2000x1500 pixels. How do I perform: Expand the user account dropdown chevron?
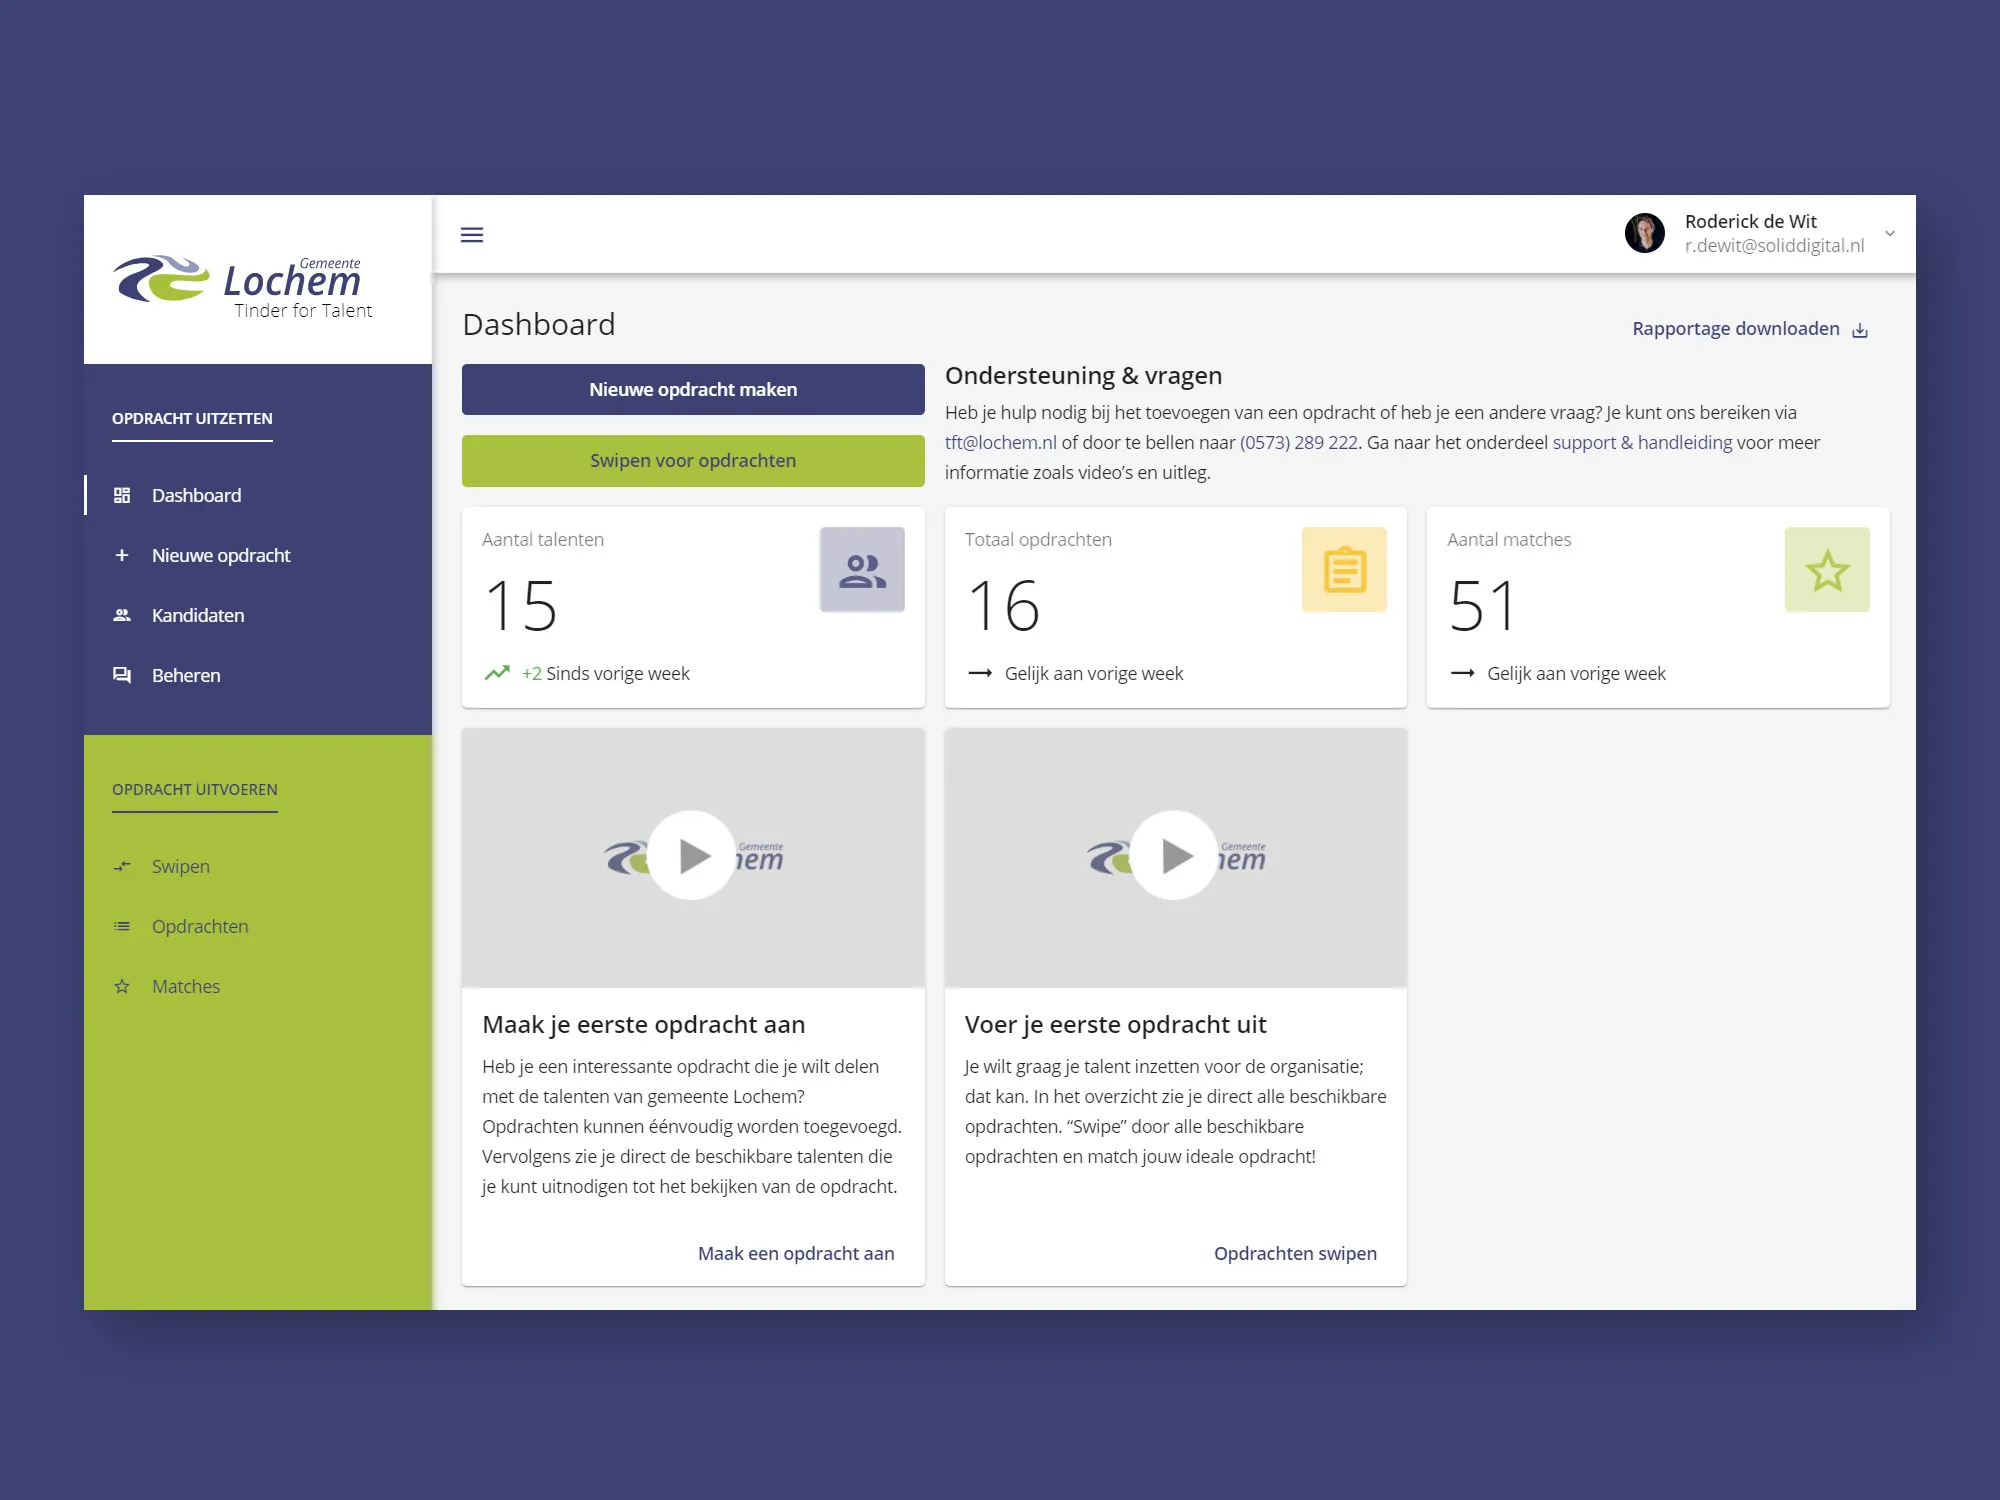(x=1890, y=234)
